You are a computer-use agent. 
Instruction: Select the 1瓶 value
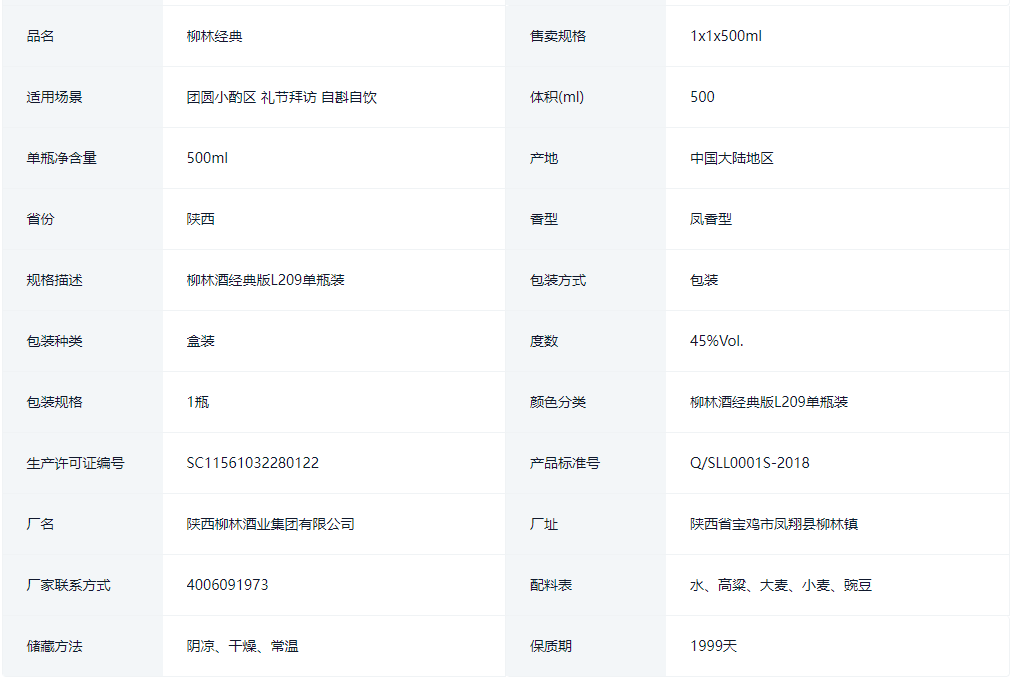(198, 402)
